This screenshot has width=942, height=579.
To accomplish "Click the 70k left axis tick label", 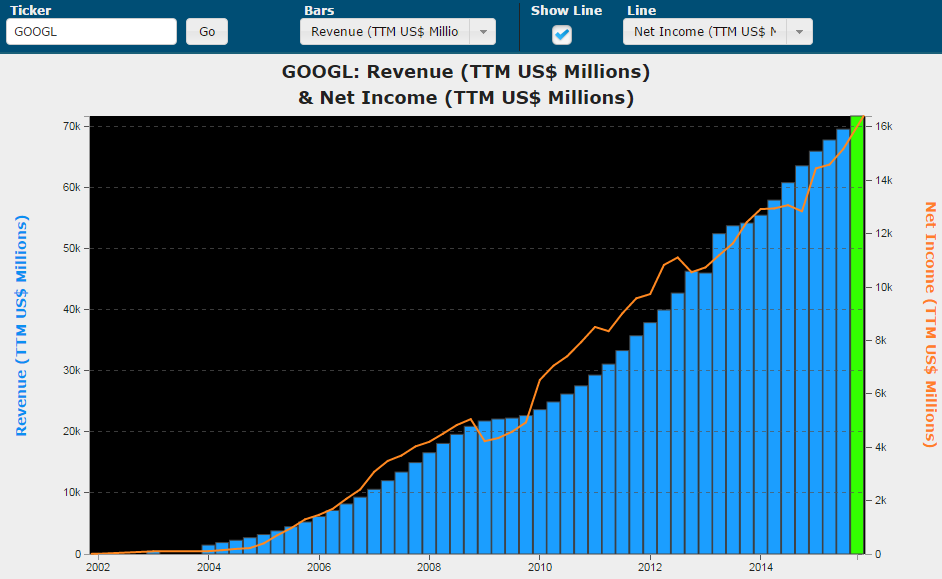I will (71, 126).
